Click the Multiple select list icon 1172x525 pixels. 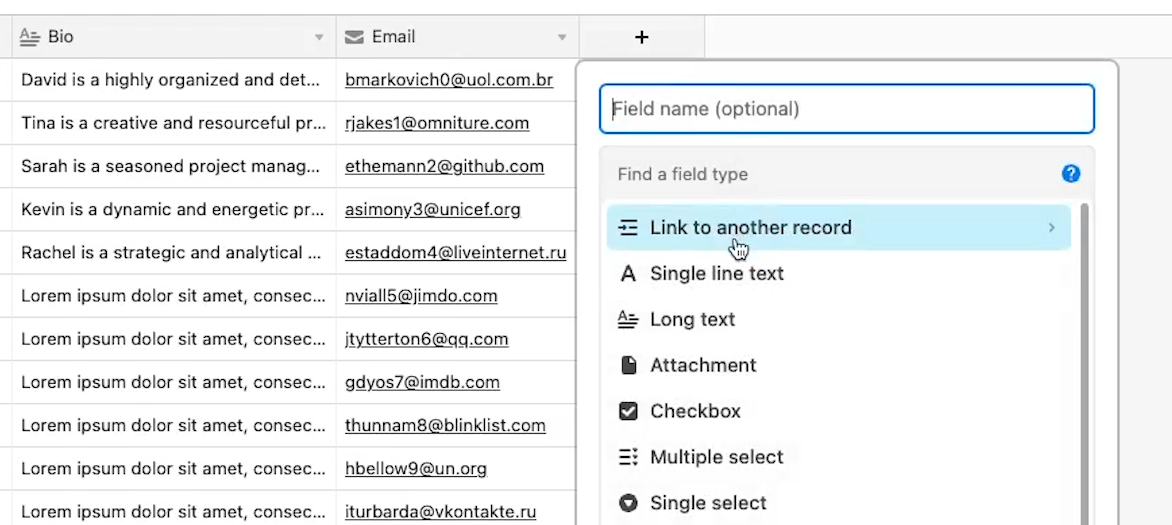point(629,457)
